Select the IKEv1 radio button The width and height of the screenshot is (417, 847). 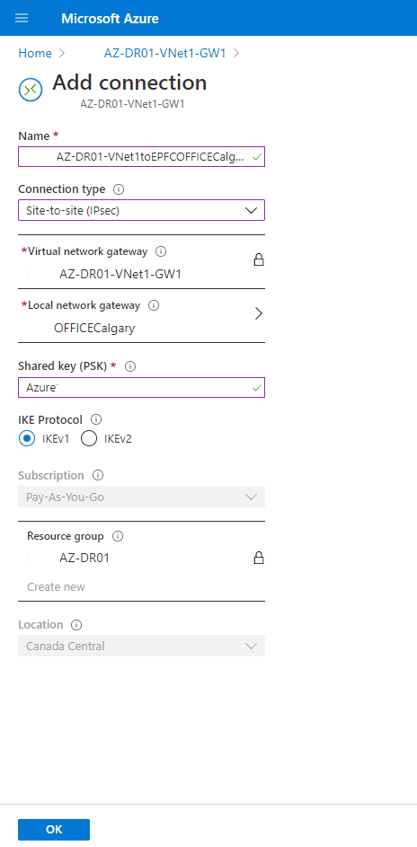coord(26,439)
